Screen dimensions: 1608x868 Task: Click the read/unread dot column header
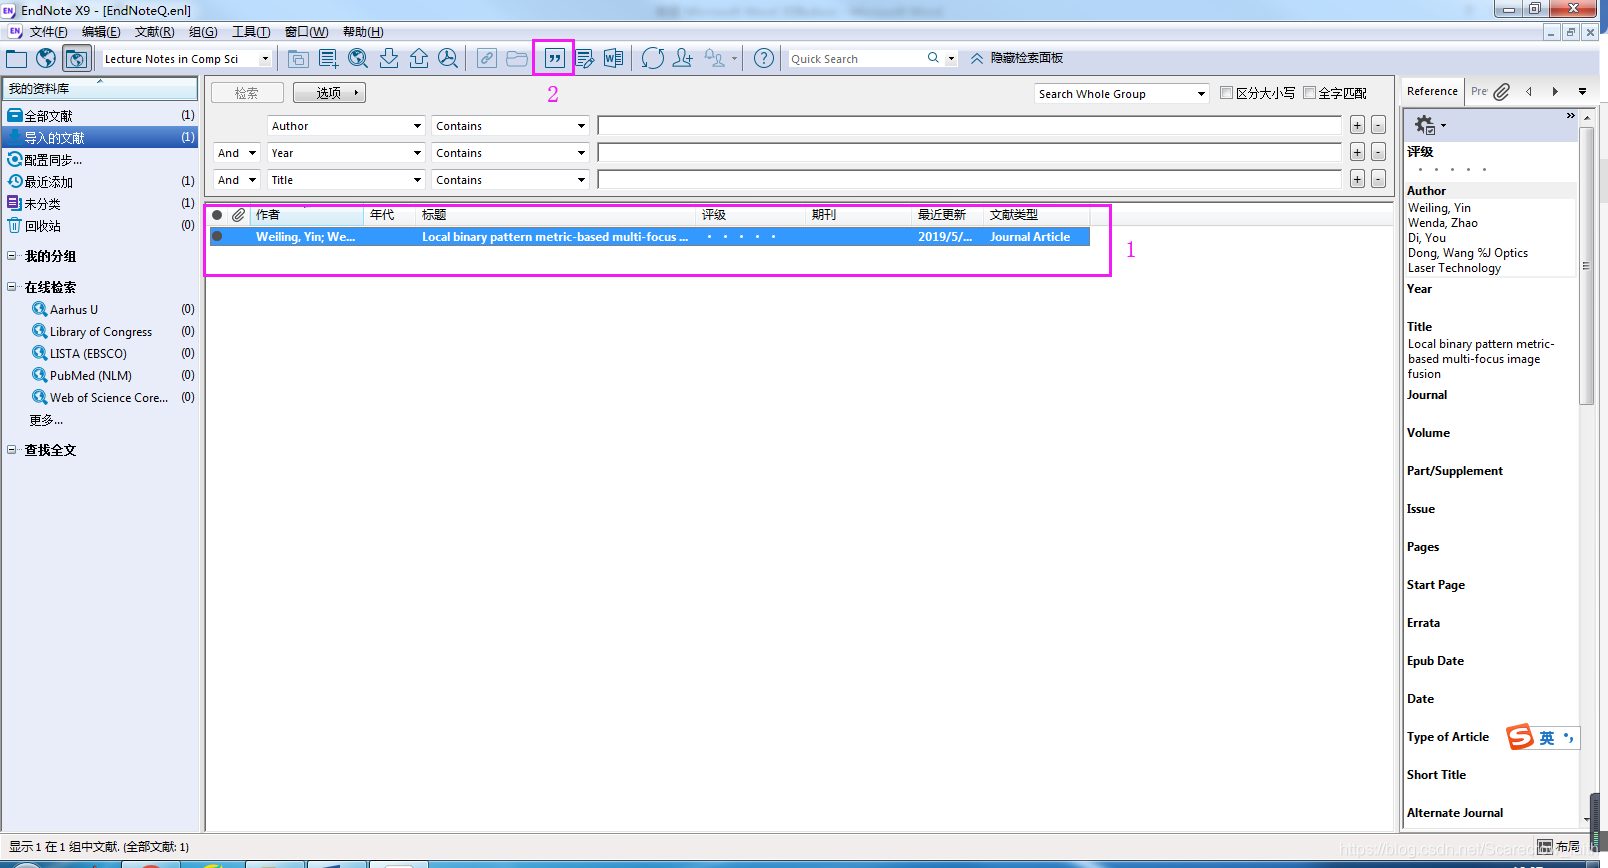[x=217, y=215]
